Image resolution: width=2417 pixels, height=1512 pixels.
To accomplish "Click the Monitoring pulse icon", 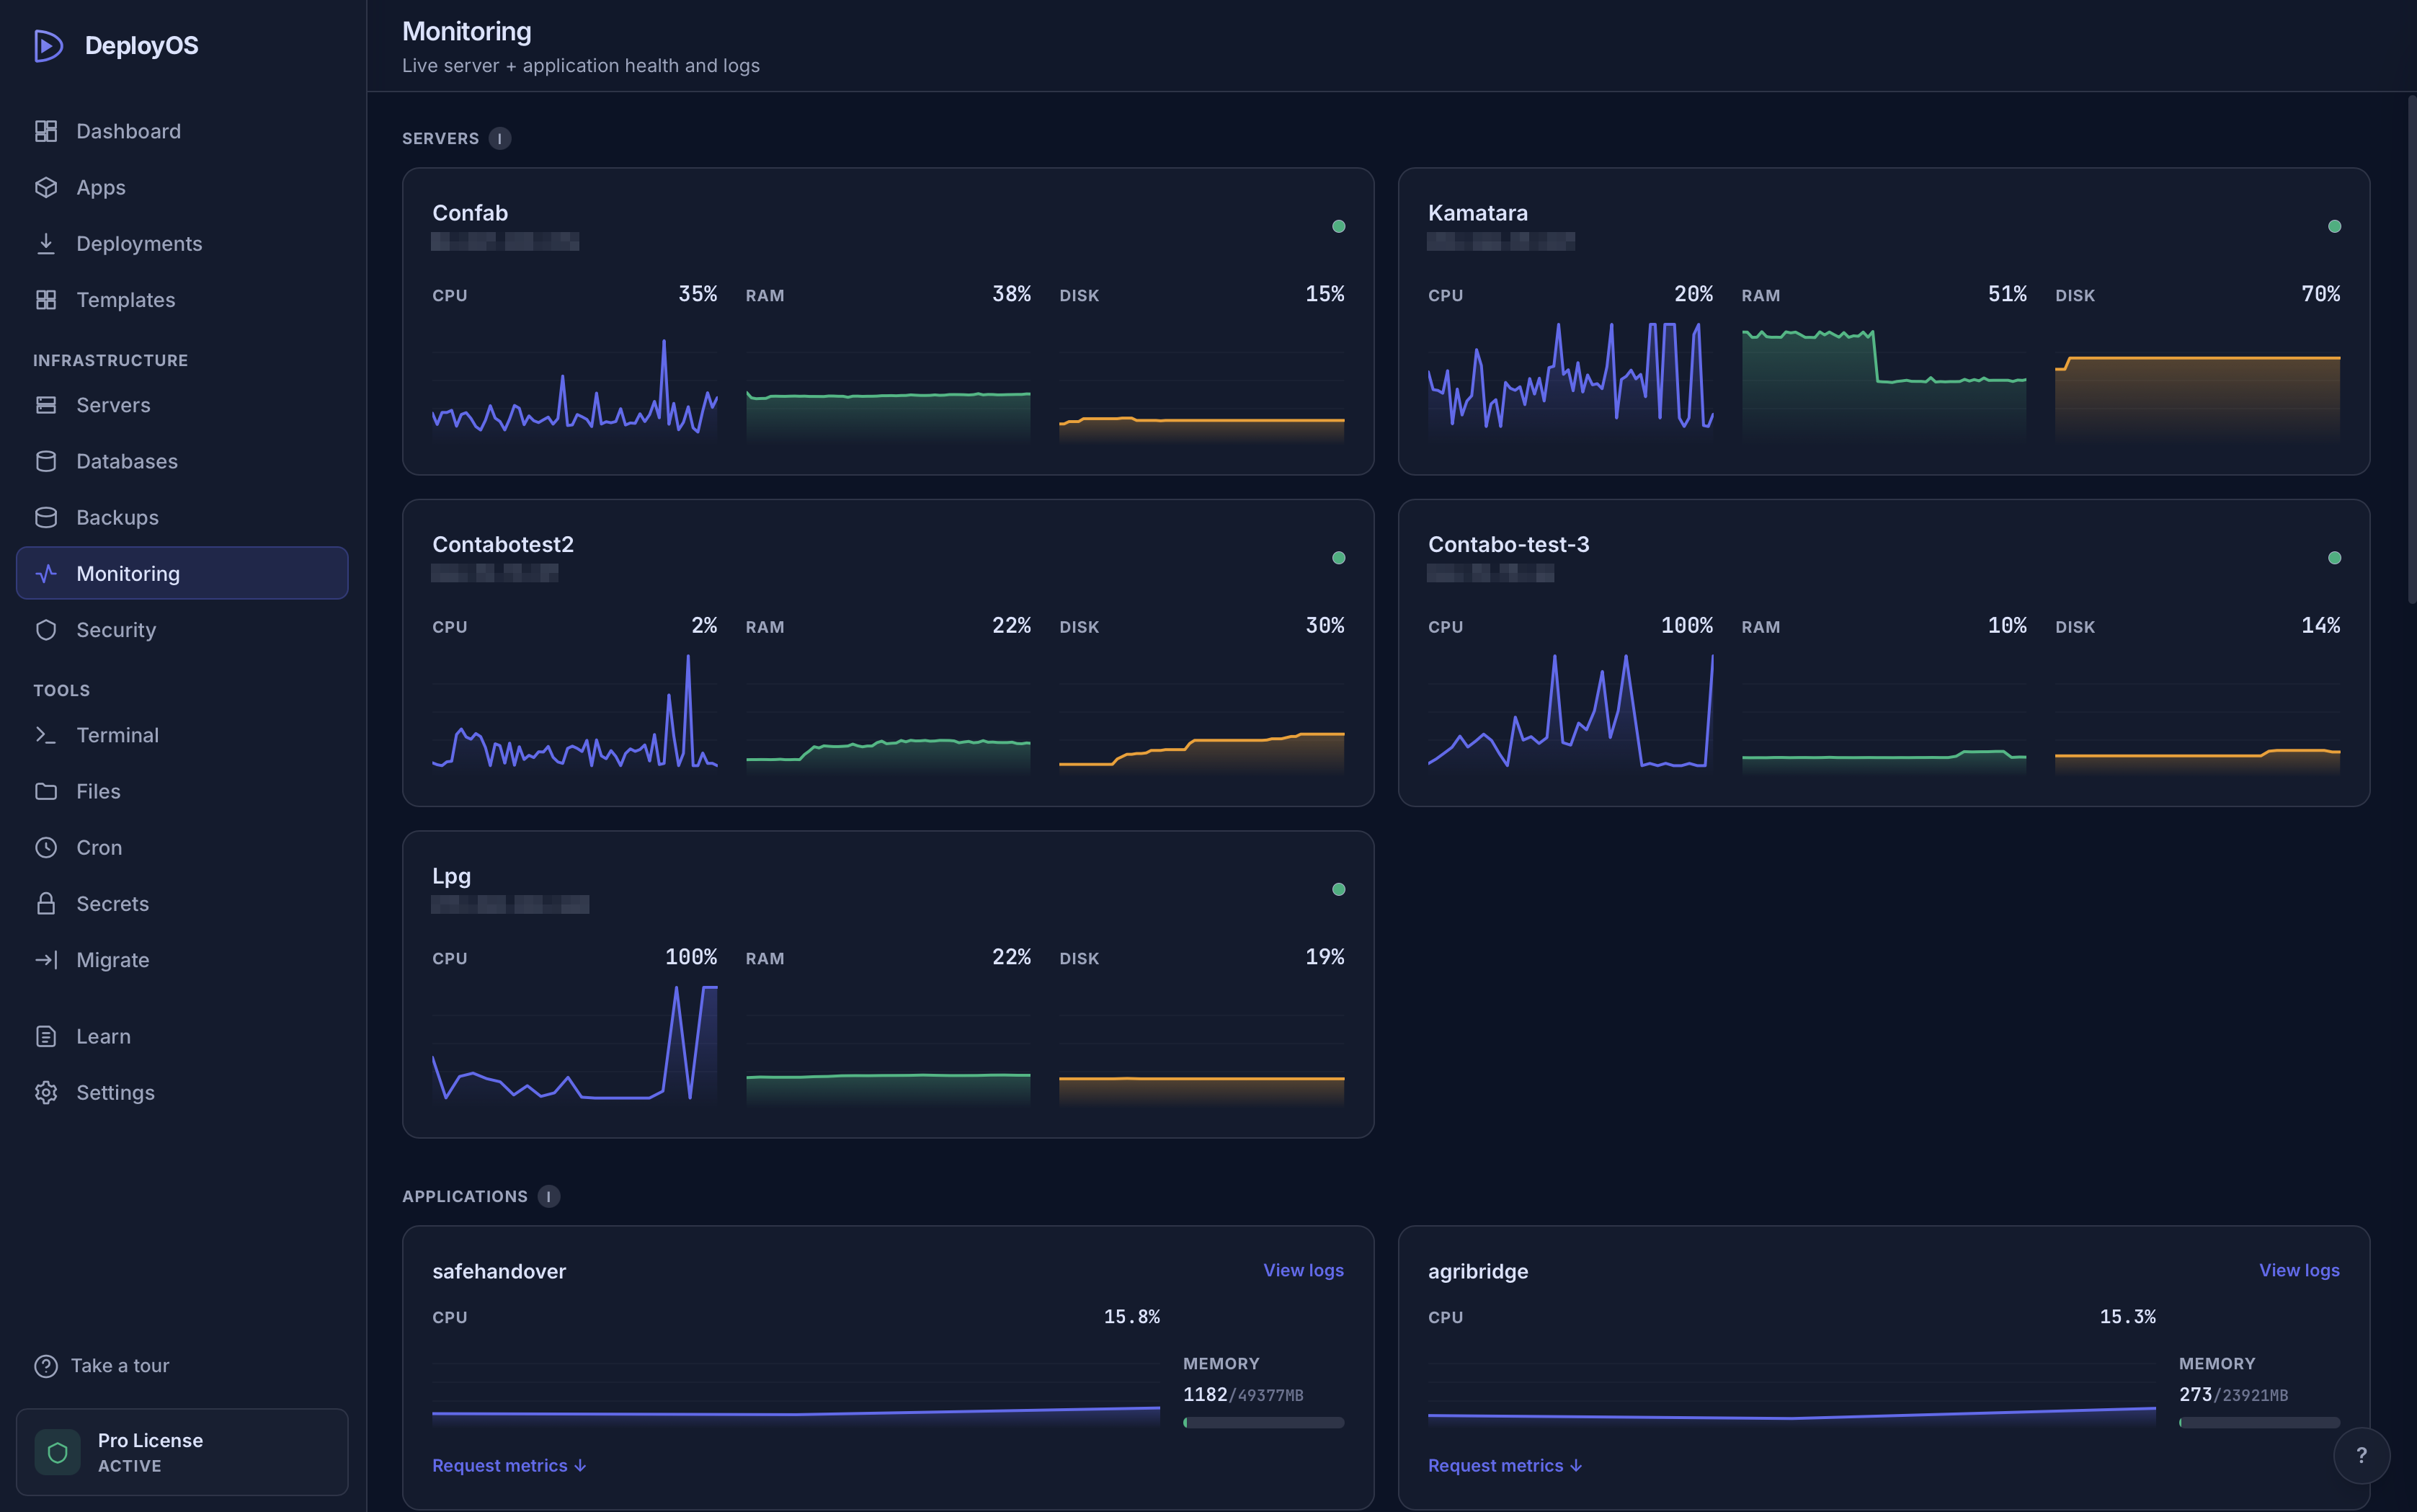I will 46,573.
